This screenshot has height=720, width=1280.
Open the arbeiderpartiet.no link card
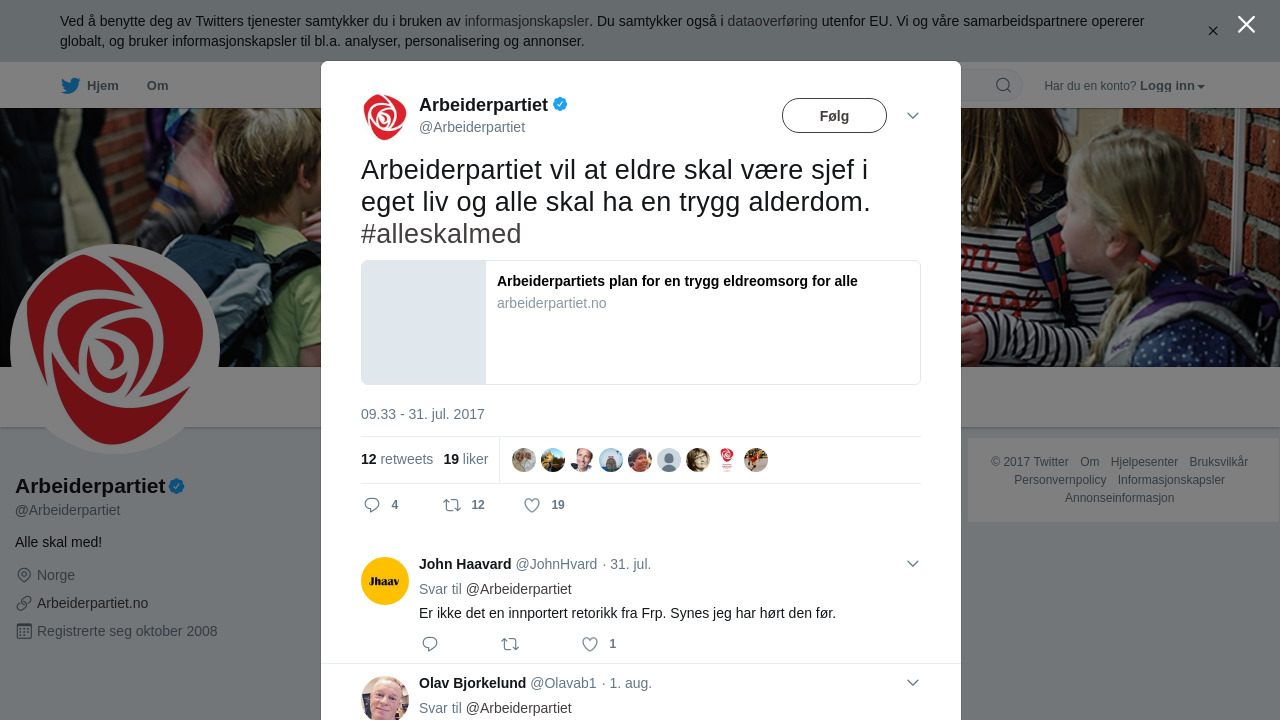point(641,322)
